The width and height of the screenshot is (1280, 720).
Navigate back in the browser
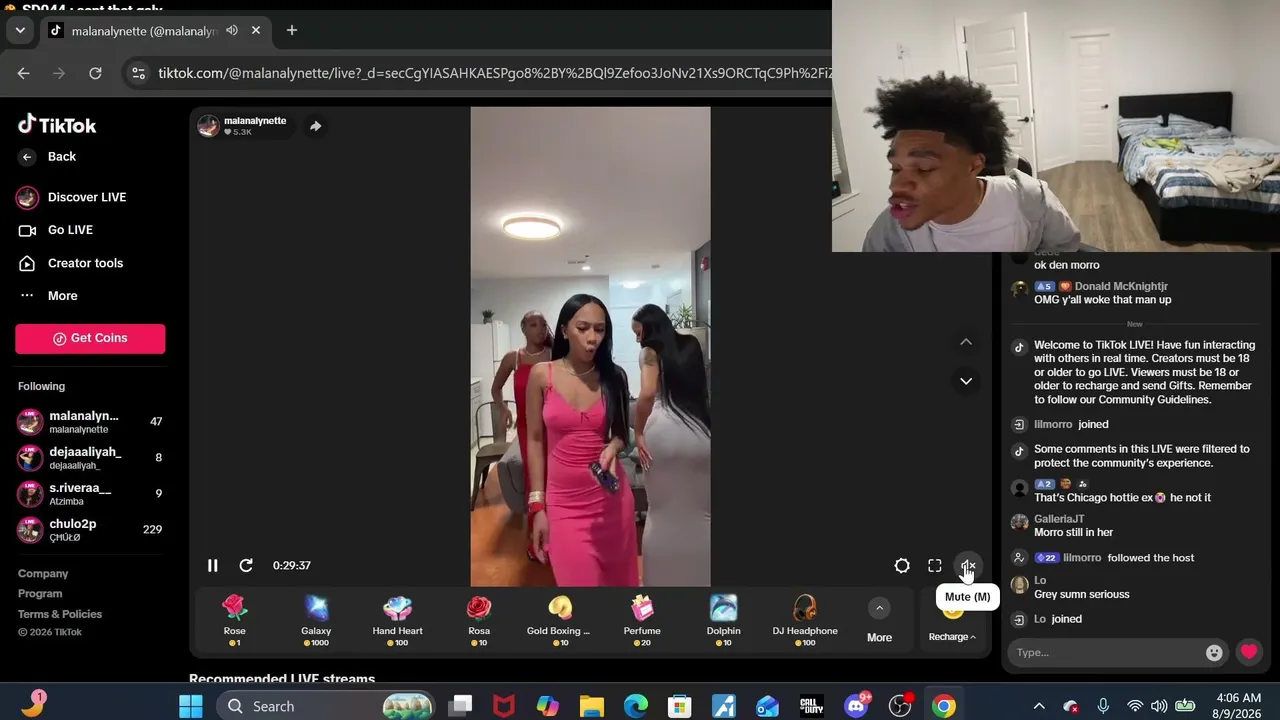23,73
